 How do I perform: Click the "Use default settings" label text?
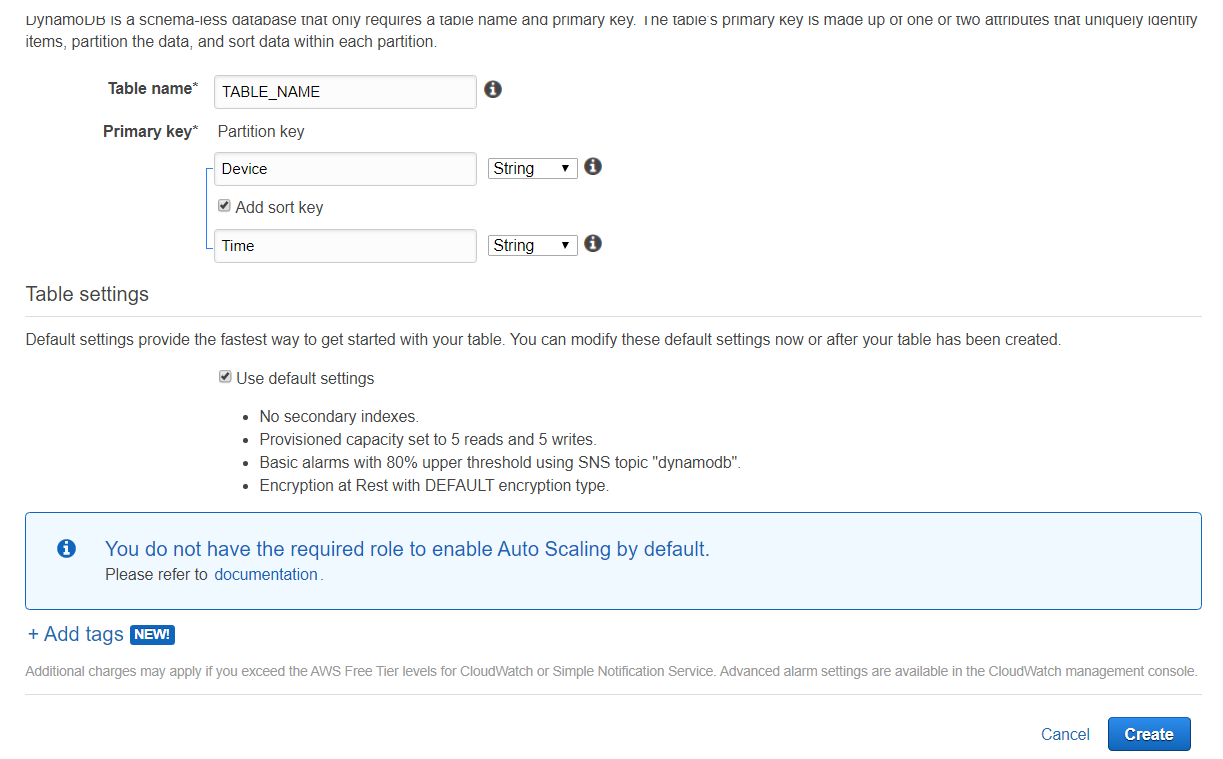(x=305, y=378)
